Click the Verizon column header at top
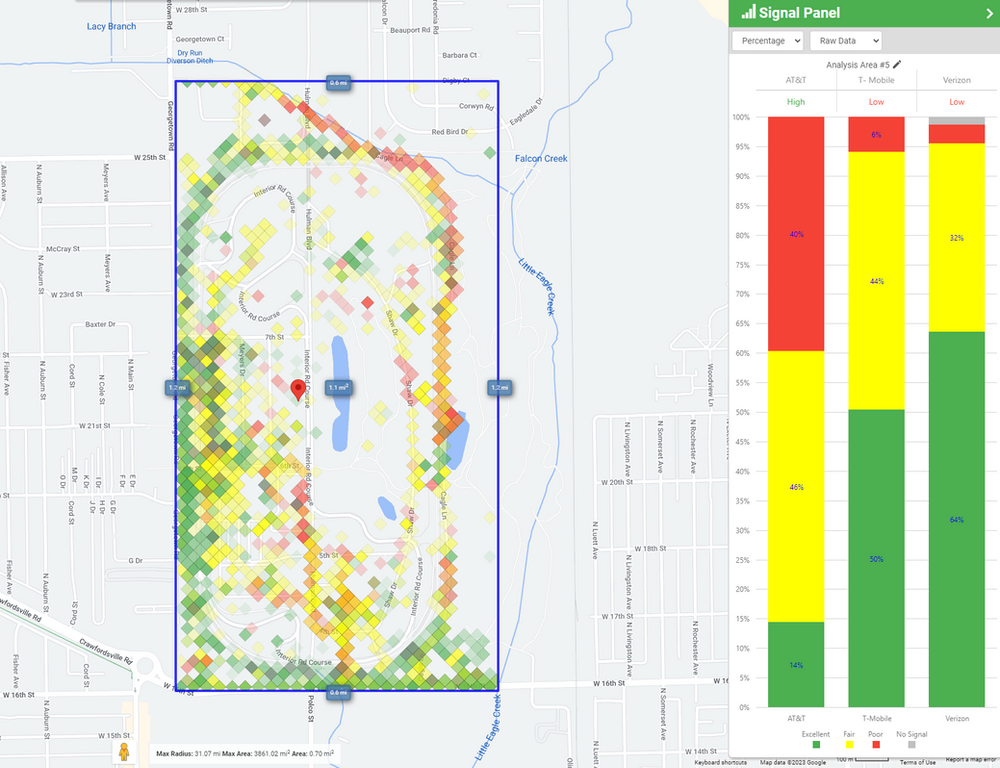Viewport: 1000px width, 768px height. pyautogui.click(x=957, y=80)
